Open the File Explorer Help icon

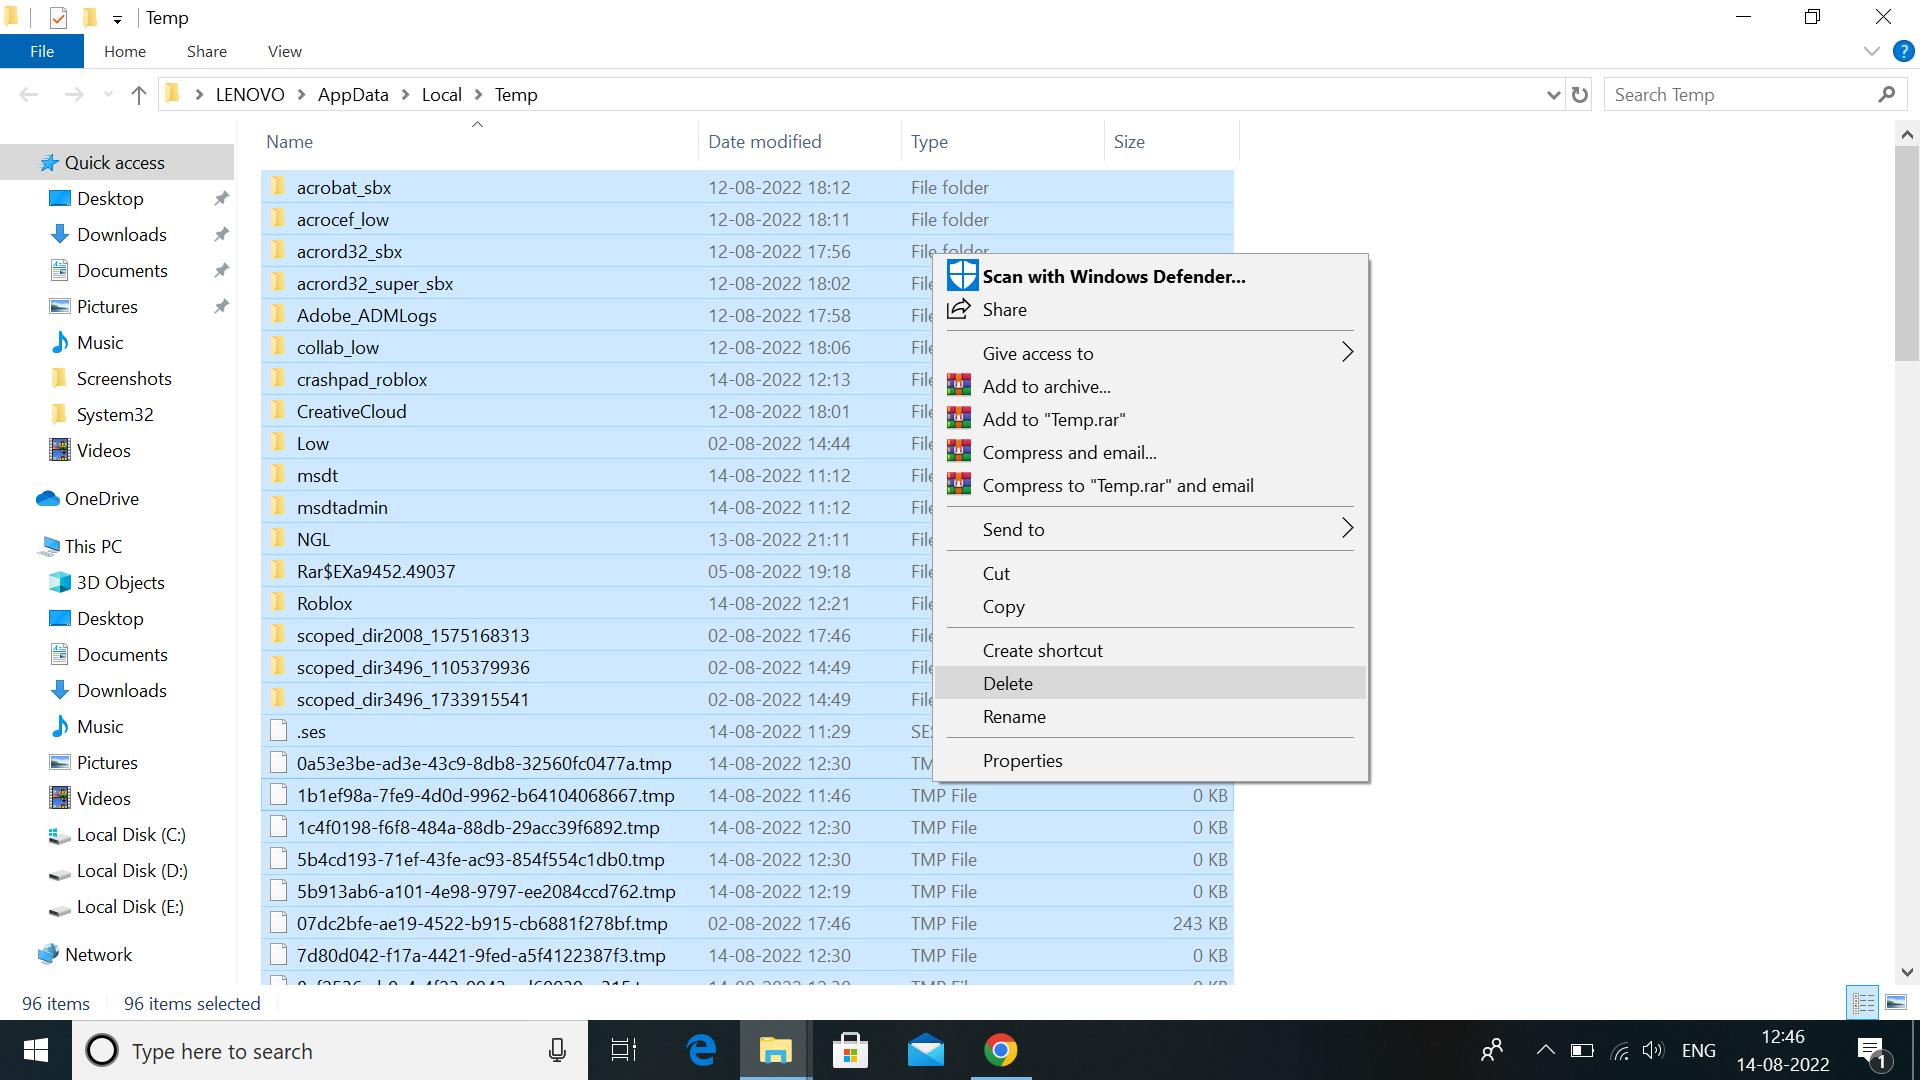tap(1903, 52)
